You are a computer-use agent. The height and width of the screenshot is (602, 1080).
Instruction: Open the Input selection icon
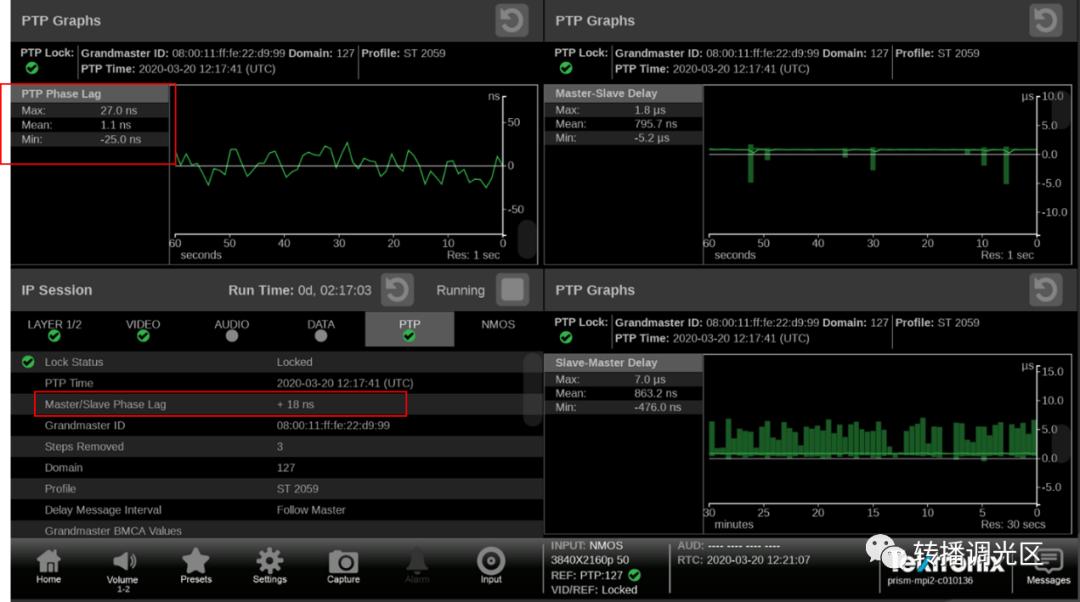click(x=490, y=566)
